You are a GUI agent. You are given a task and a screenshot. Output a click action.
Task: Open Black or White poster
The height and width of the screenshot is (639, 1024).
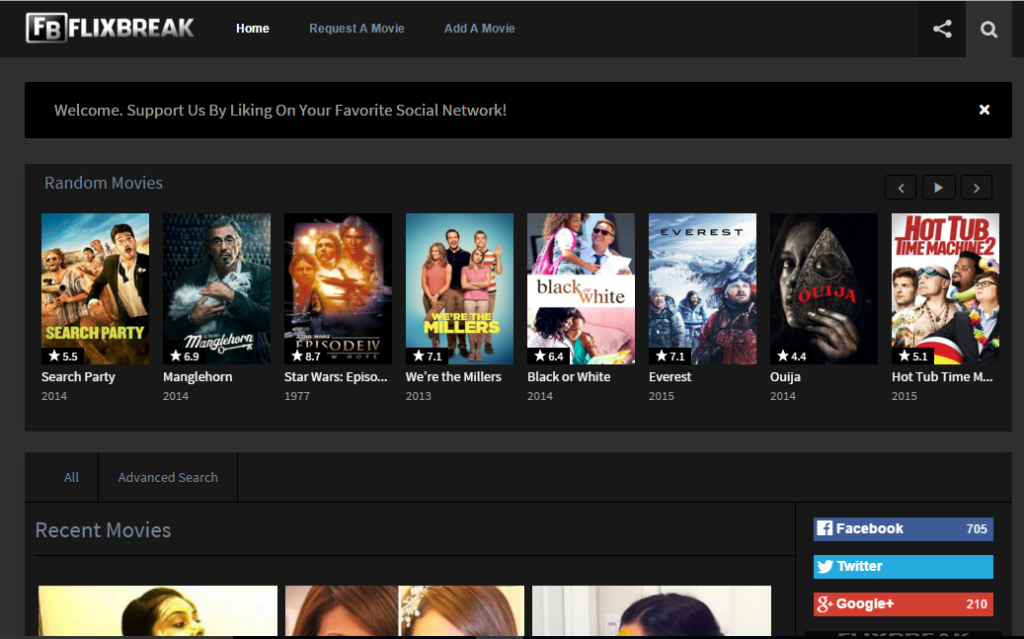[x=581, y=288]
